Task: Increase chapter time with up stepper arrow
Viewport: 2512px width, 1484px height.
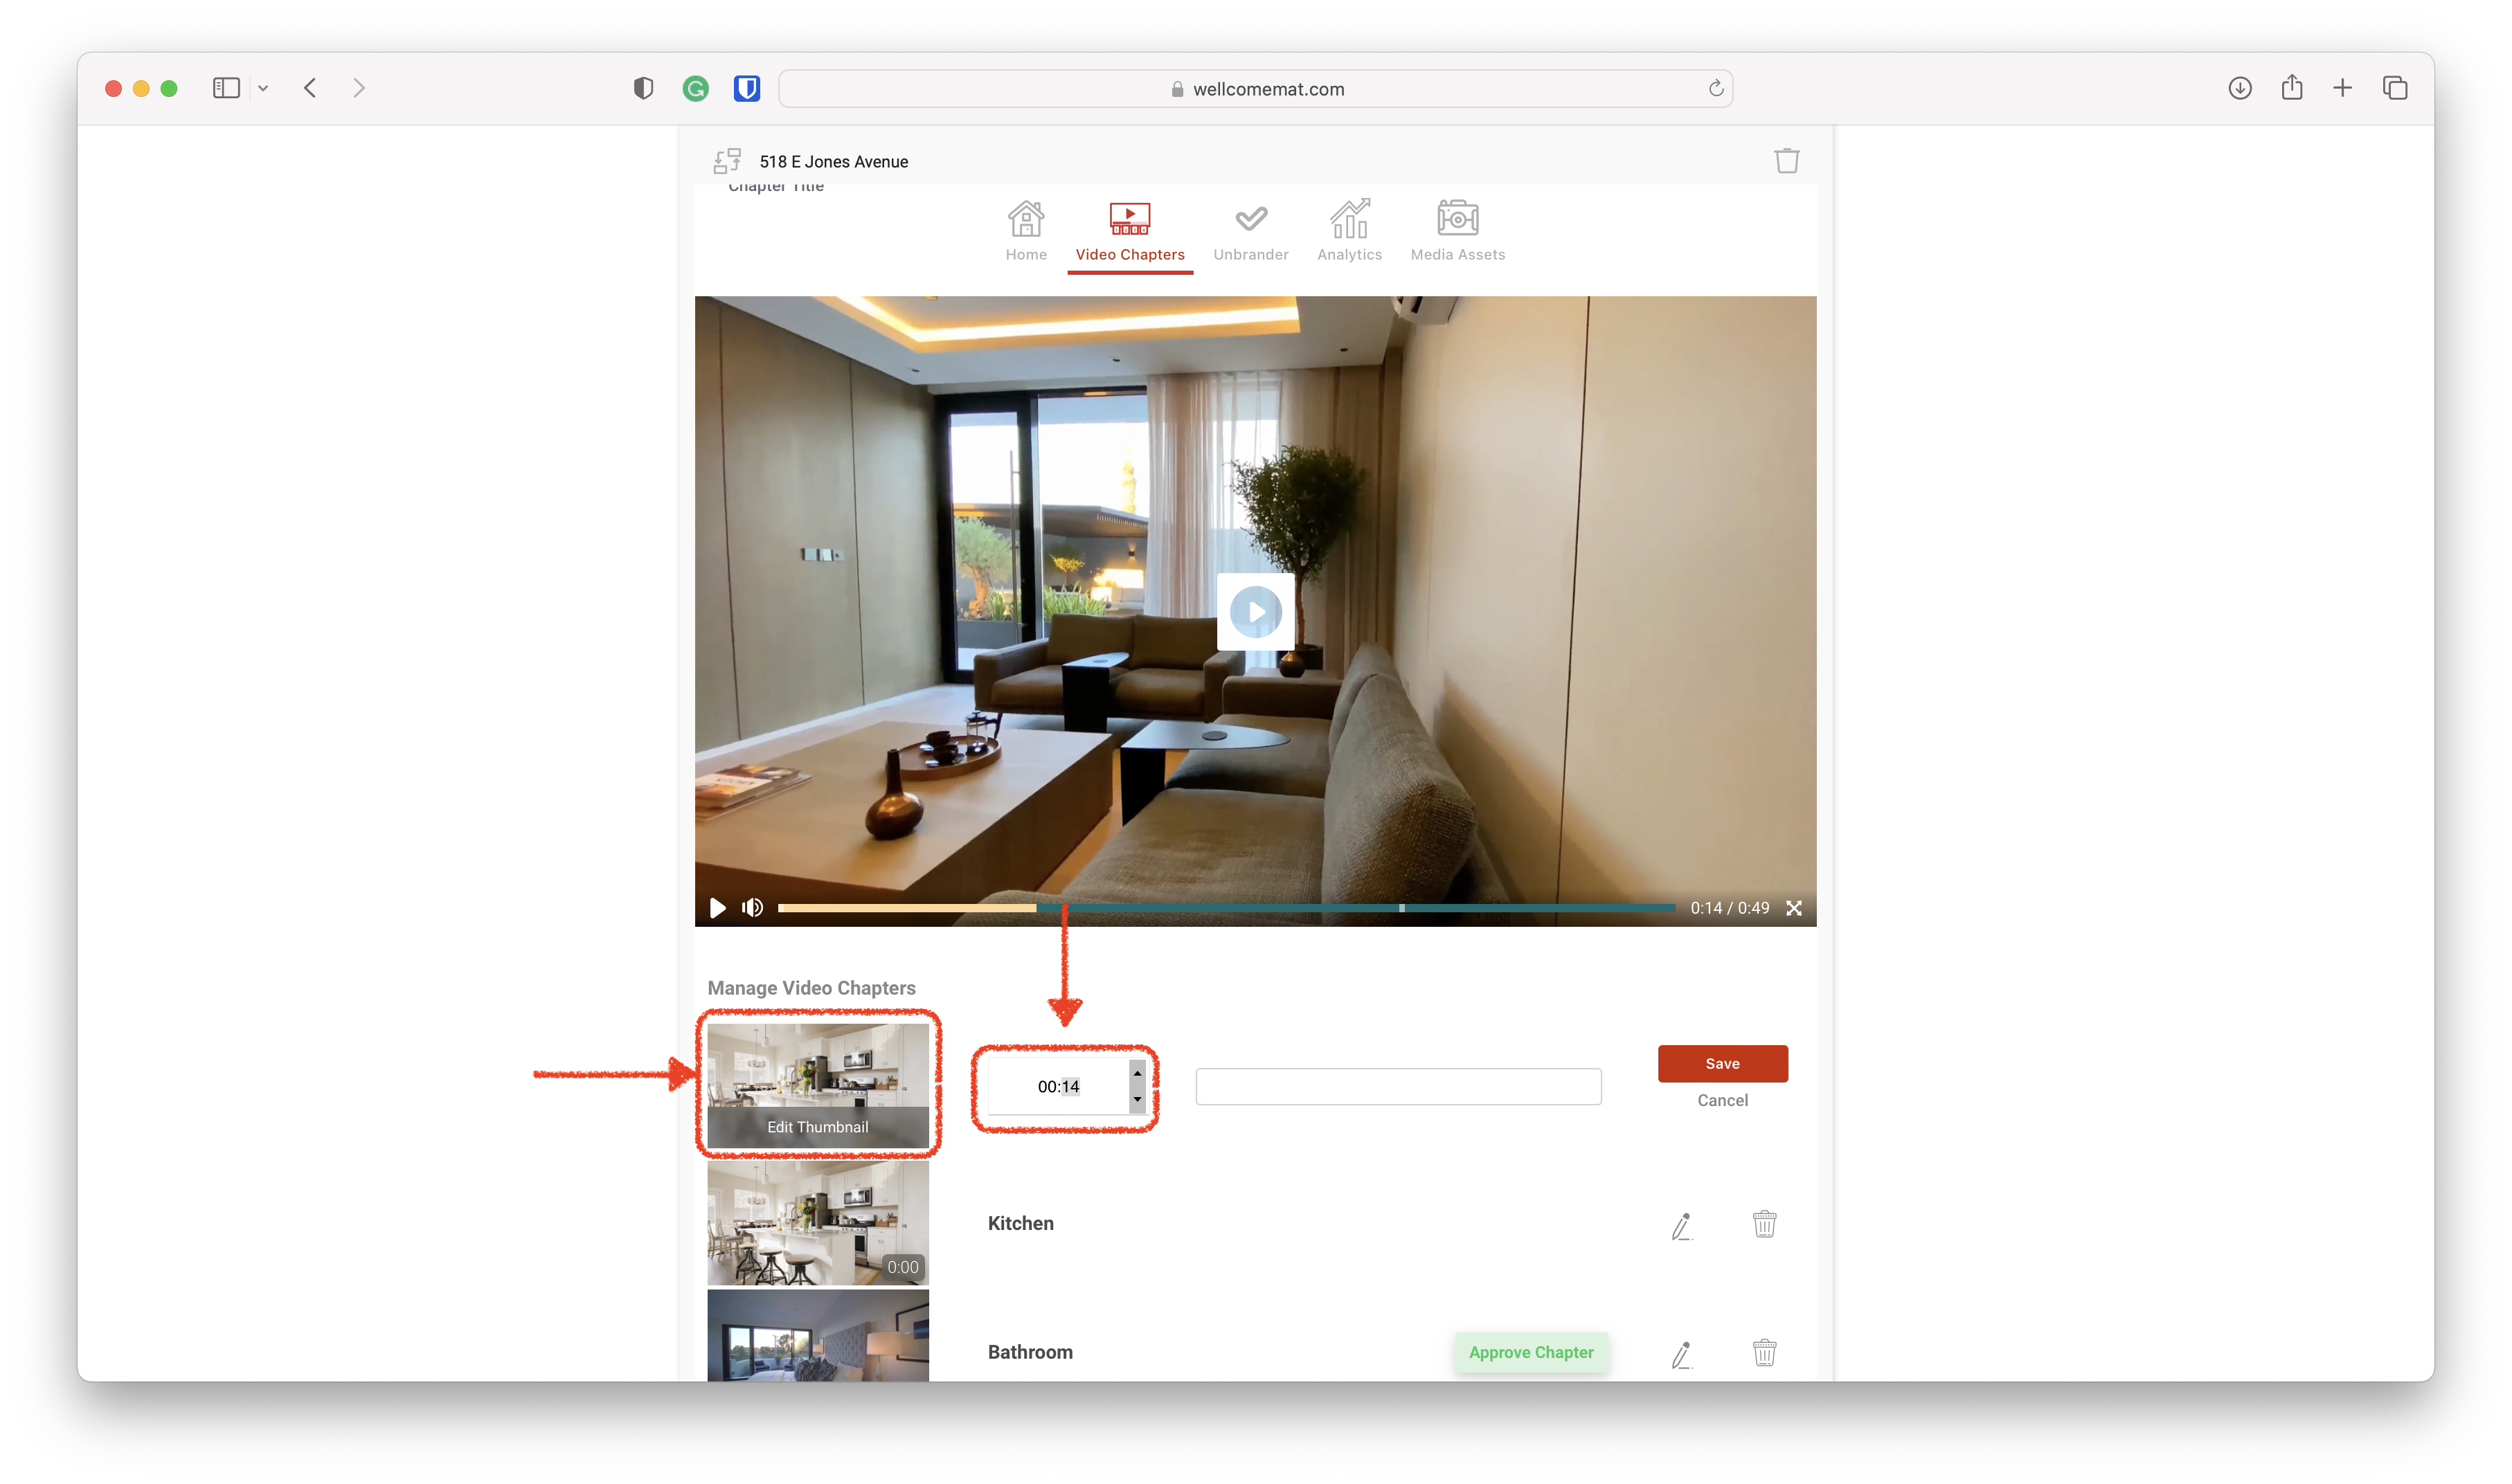Action: [1137, 1073]
